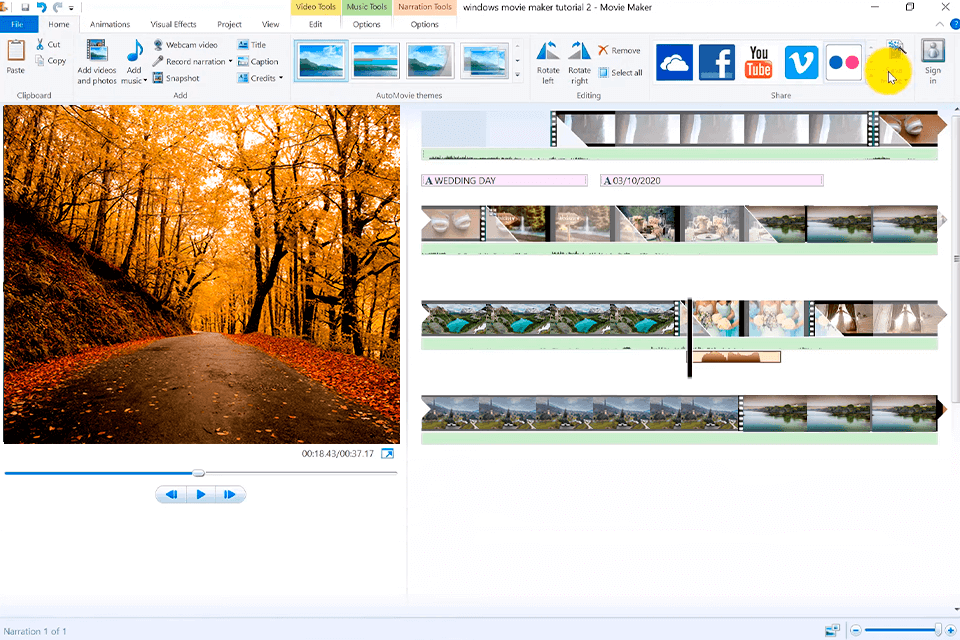The image size is (960, 640).
Task: Click Webcam video
Action: 185,45
